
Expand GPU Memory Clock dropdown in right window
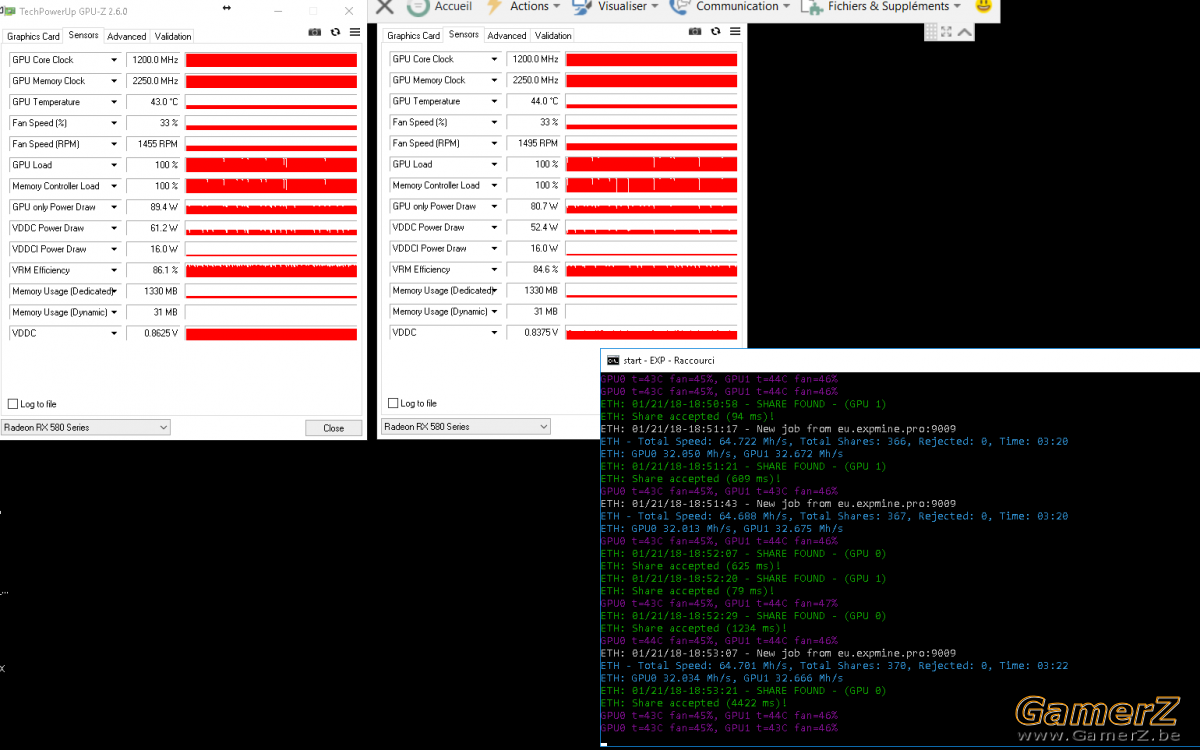(x=494, y=80)
